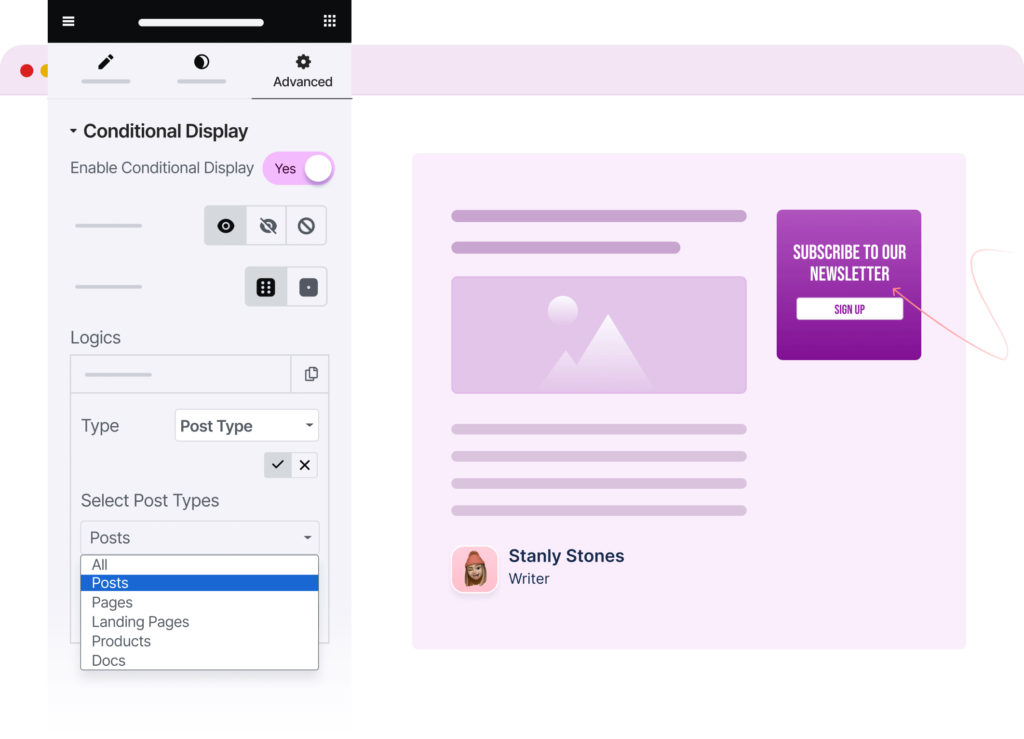Open the Select Post Types dropdown
1024x739 pixels.
point(199,538)
